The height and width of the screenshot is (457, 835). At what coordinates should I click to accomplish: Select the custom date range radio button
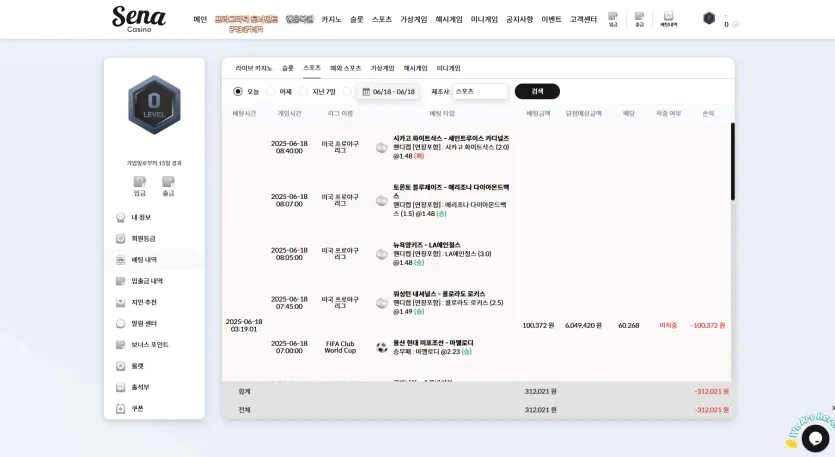(x=347, y=92)
